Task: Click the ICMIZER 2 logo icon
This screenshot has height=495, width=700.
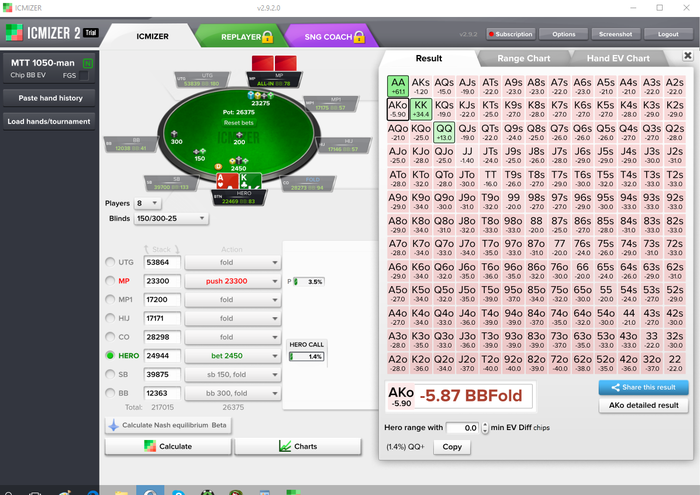Action: click(14, 33)
